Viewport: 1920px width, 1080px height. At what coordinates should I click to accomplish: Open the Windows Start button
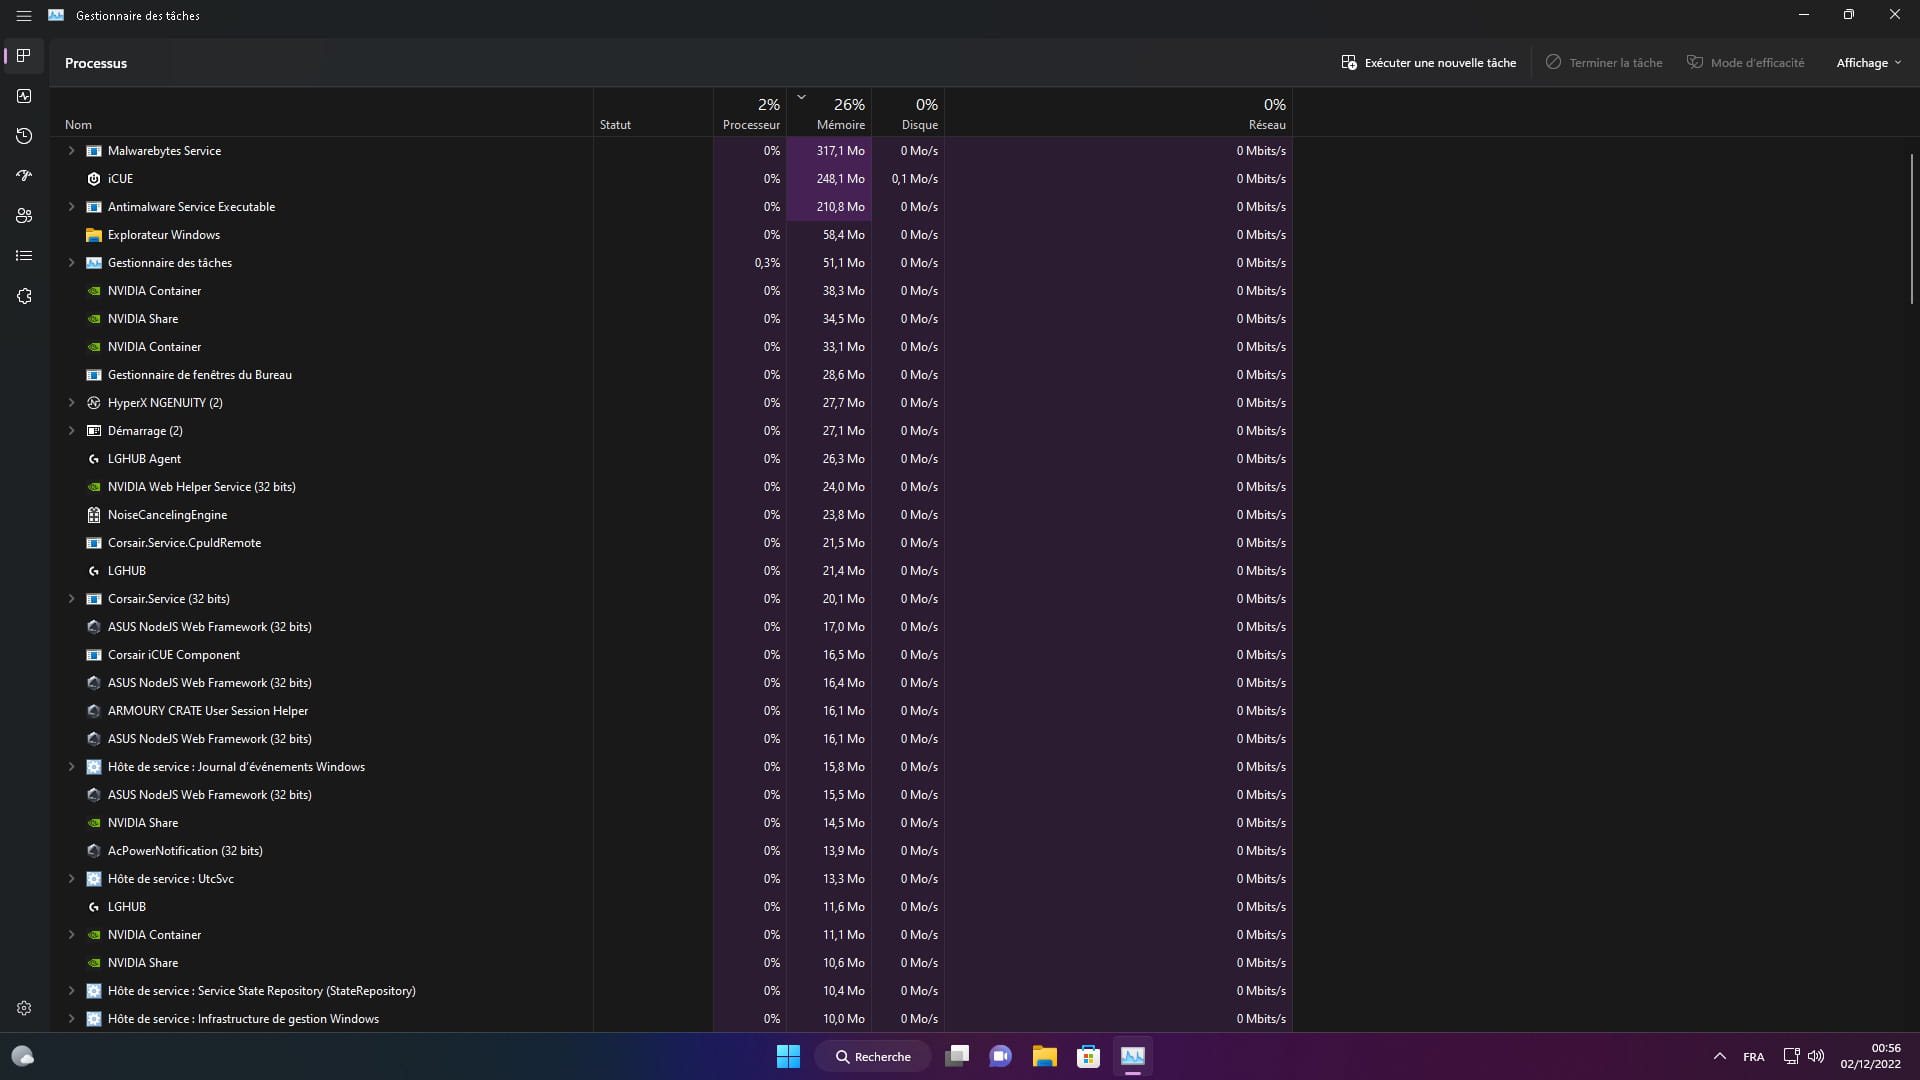tap(788, 1056)
